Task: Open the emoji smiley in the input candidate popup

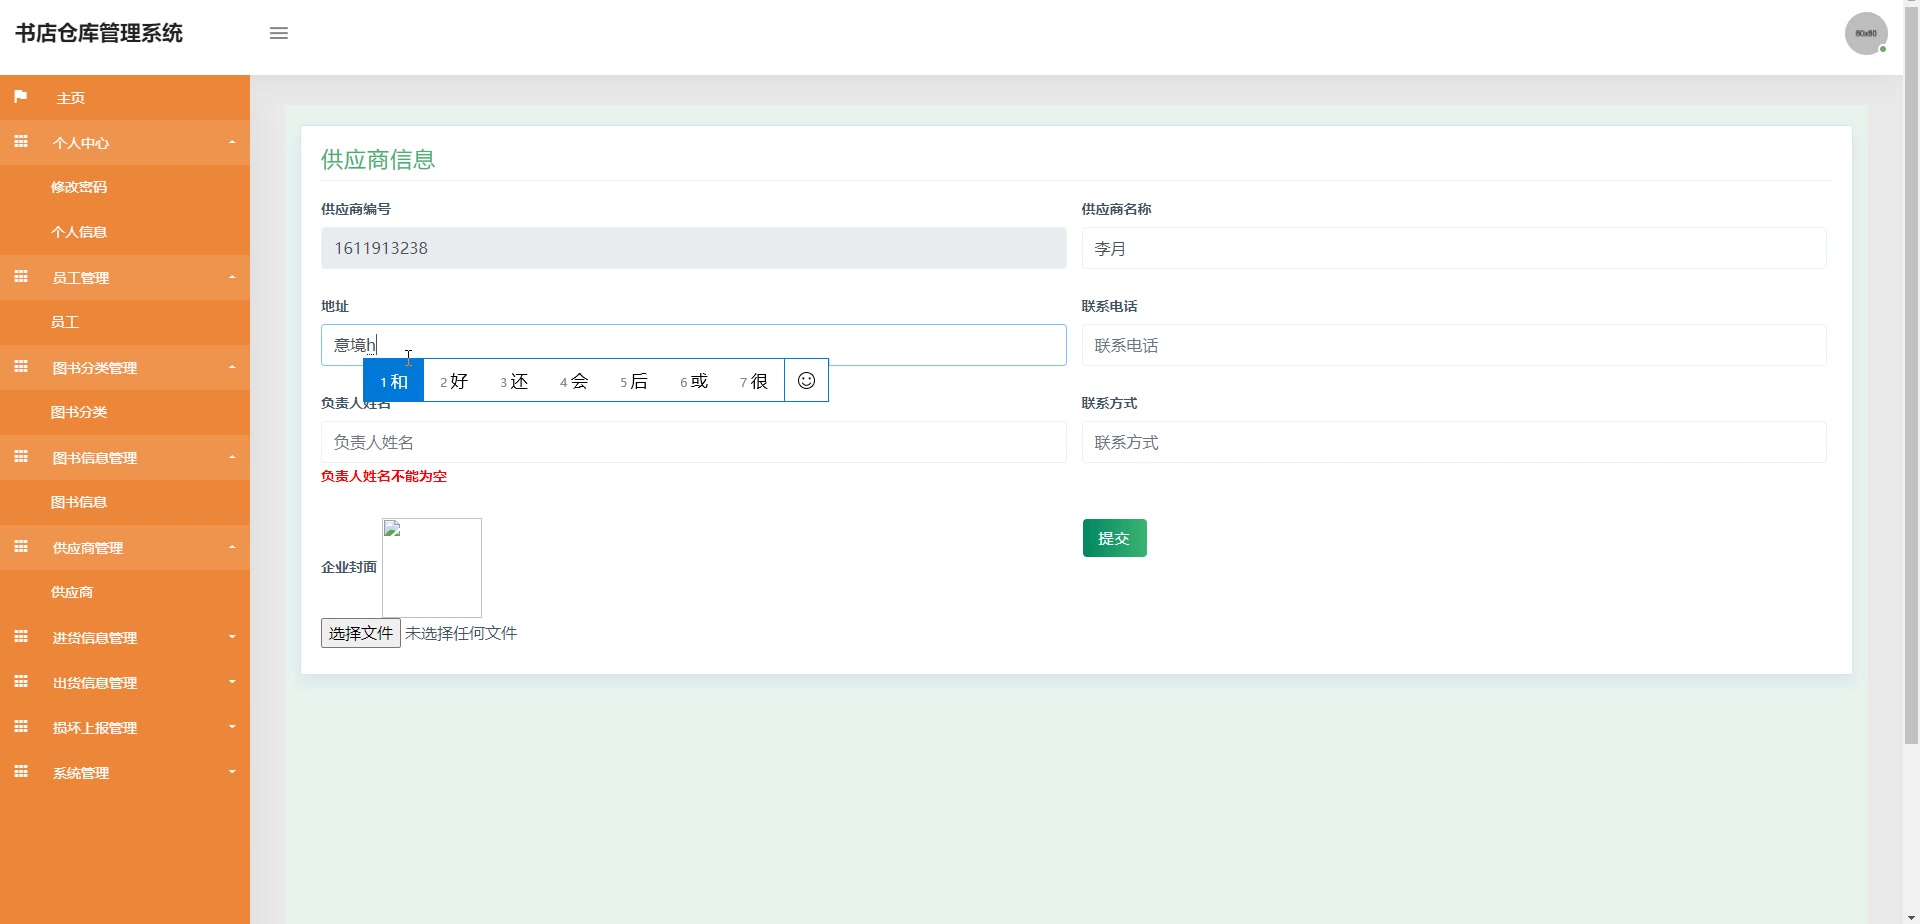Action: click(806, 380)
